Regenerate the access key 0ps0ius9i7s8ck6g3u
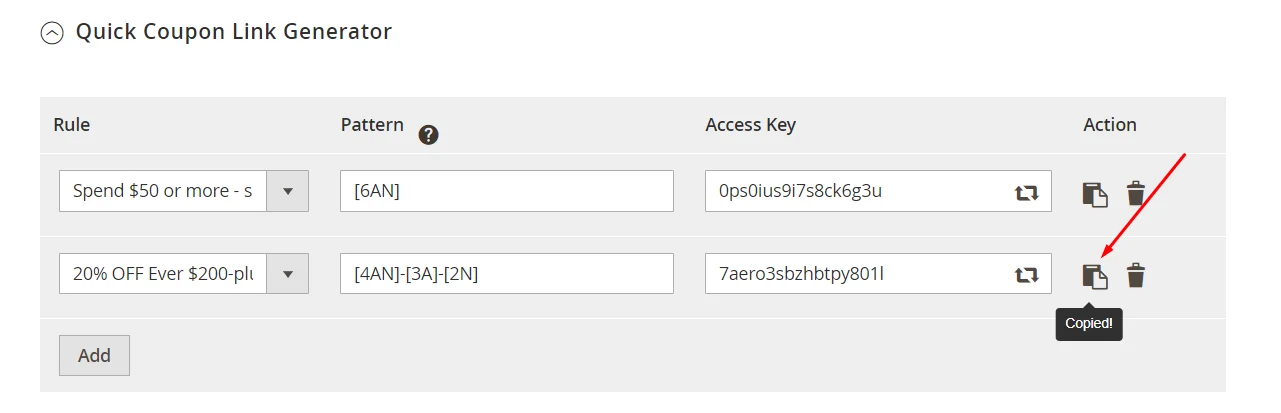Viewport: 1281px width, 413px height. point(1027,192)
